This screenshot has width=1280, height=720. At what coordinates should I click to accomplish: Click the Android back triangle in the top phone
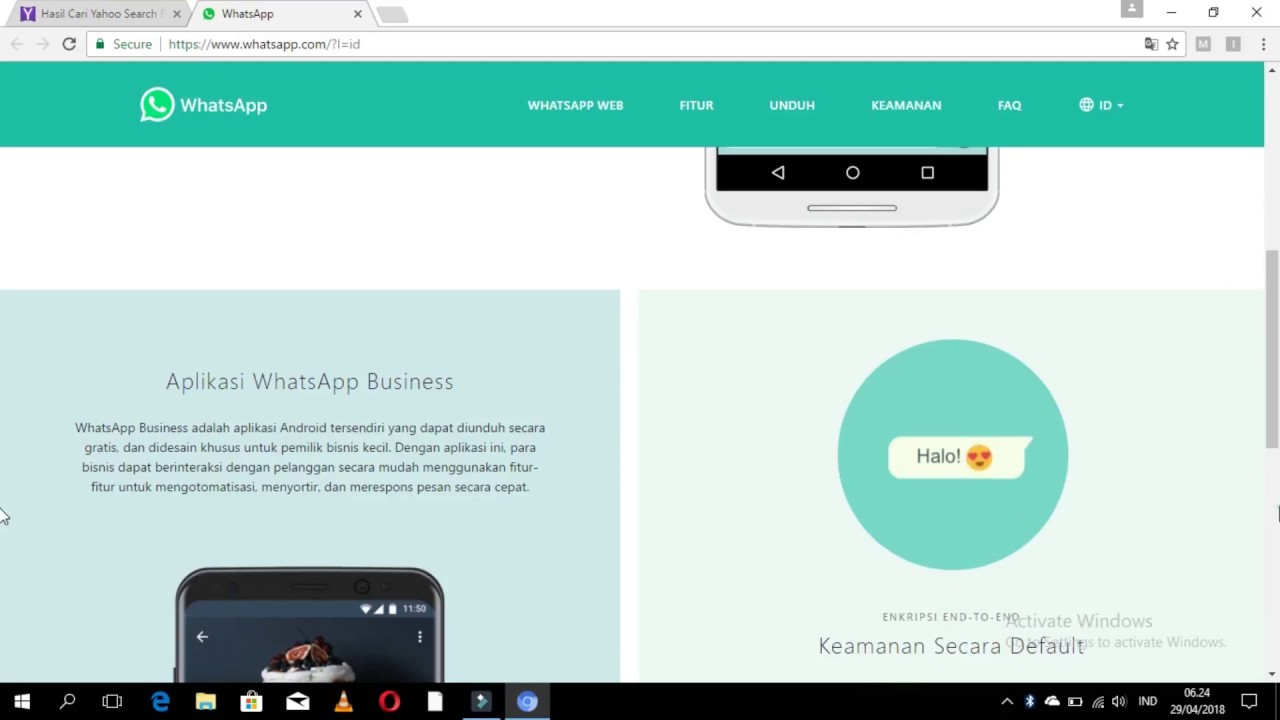778,173
